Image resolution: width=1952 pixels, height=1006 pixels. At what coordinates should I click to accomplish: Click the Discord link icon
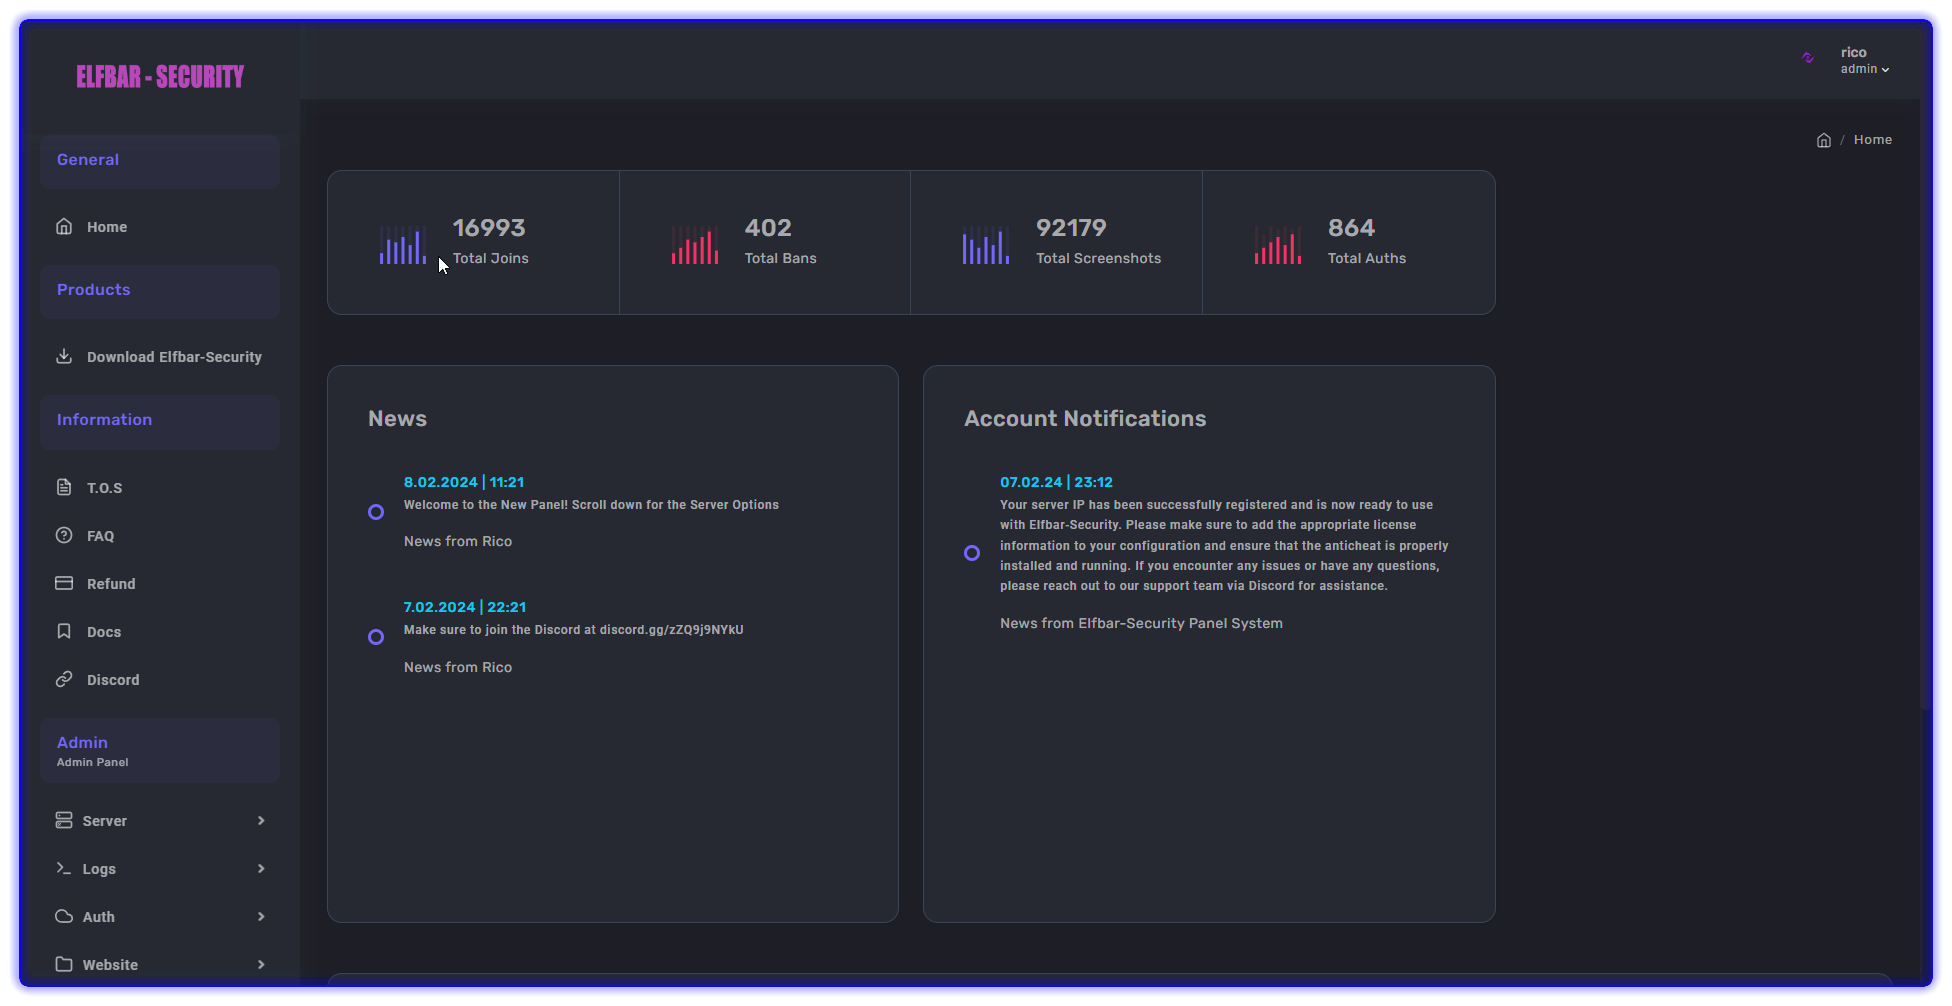pos(64,679)
